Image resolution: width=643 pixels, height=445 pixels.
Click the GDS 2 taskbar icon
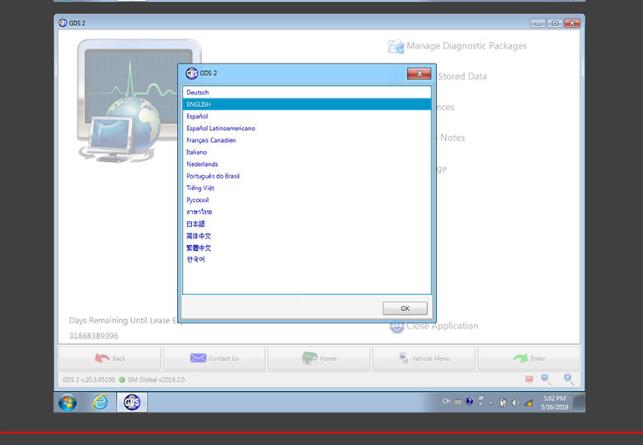[x=131, y=402]
